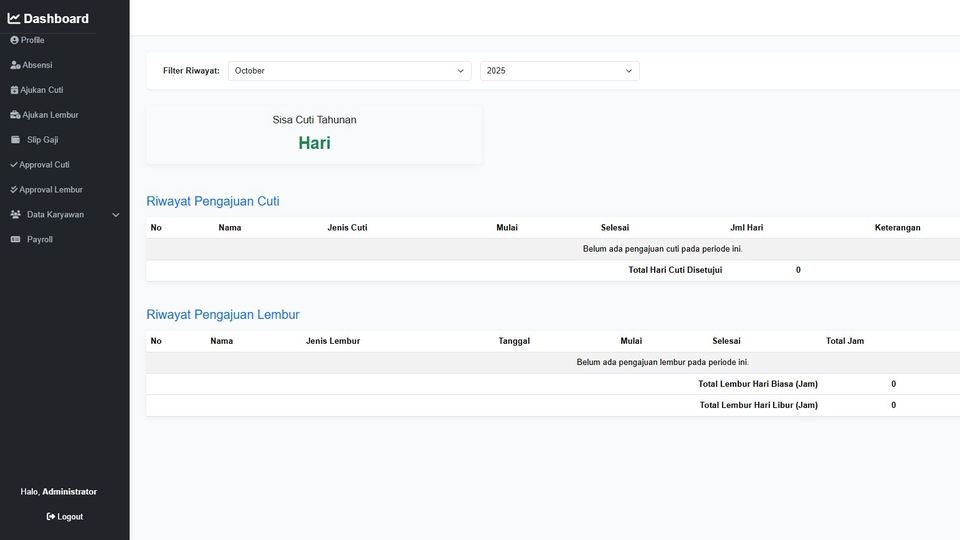960x540 pixels.
Task: Open Absensi via its sidebar icon
Action: coord(15,65)
